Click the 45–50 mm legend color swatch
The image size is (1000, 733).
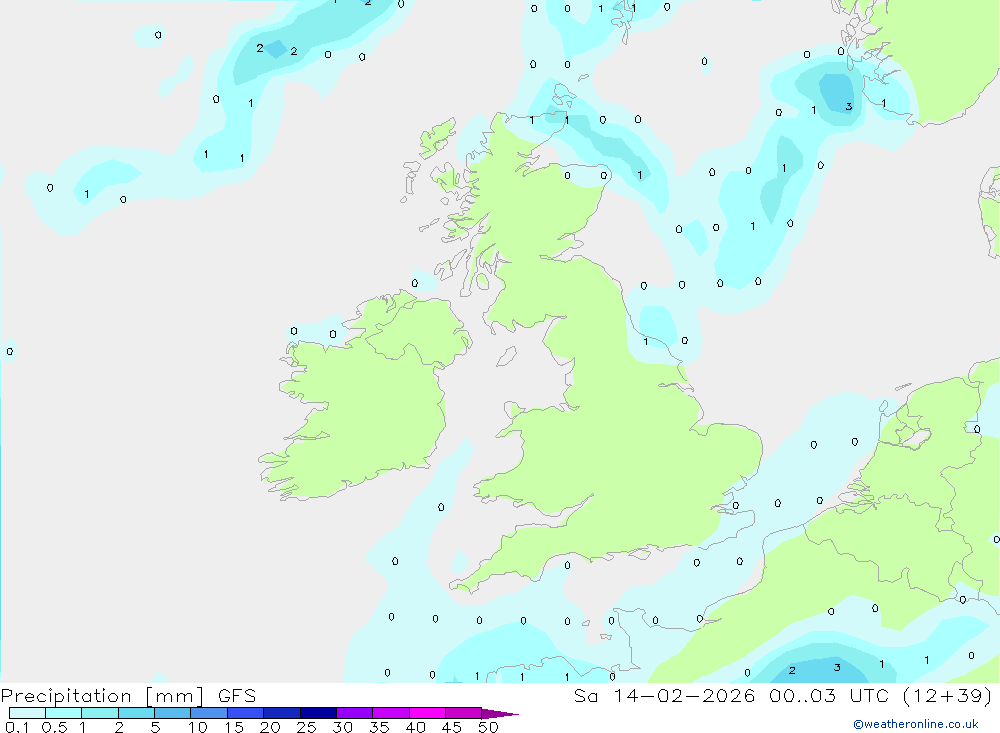pos(464,713)
